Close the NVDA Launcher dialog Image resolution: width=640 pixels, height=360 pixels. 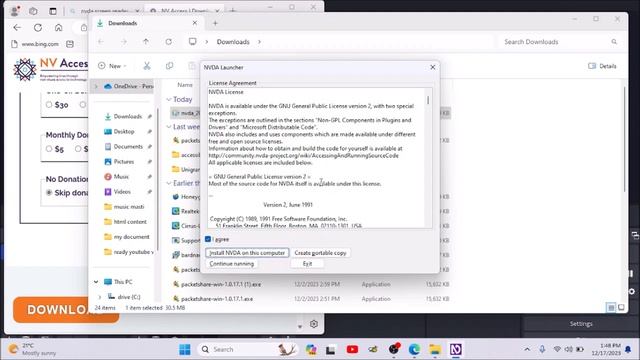coord(433,67)
